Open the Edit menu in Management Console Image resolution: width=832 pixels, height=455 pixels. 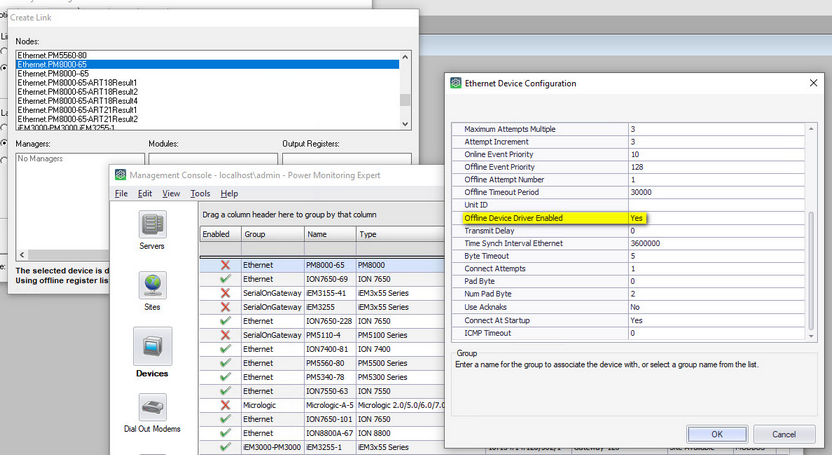click(145, 194)
